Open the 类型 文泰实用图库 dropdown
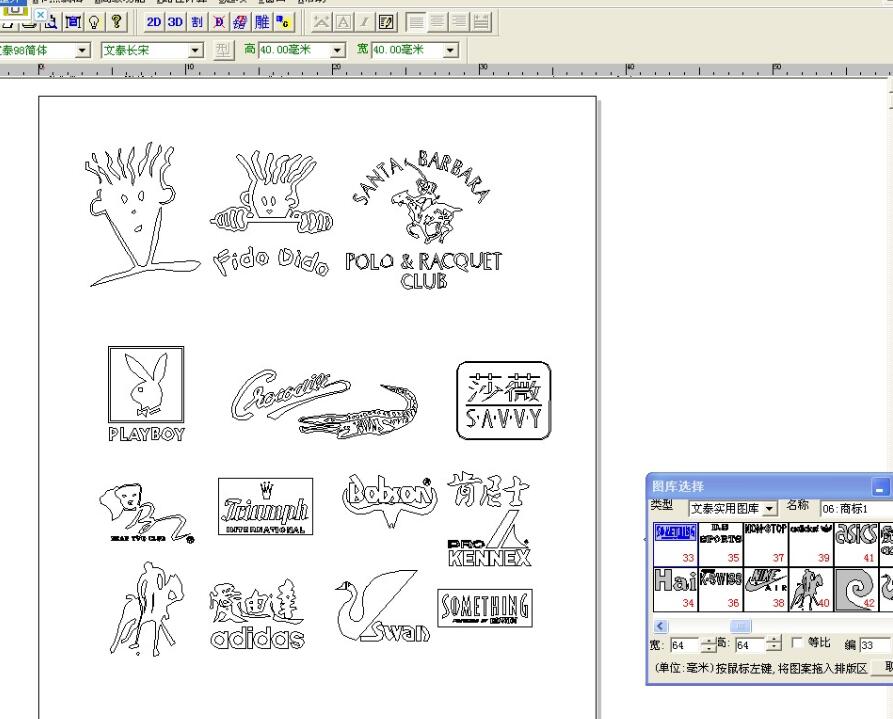 coord(770,508)
